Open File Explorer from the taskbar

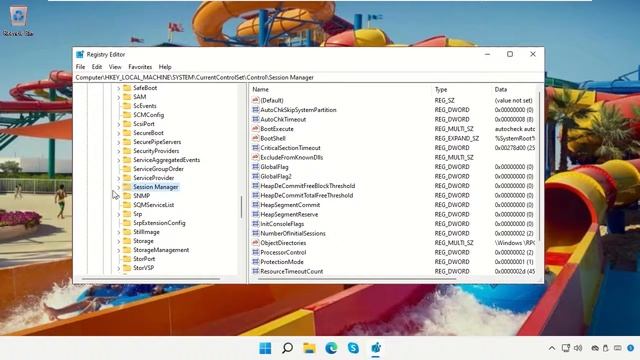click(x=309, y=348)
